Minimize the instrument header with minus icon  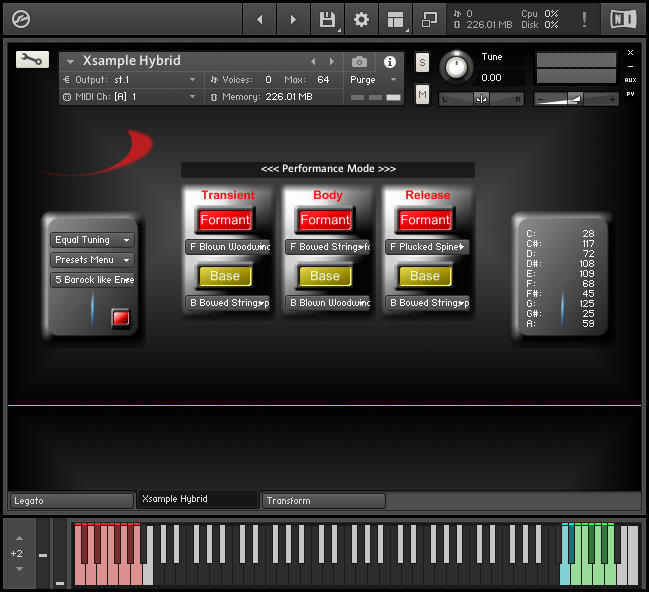pyautogui.click(x=630, y=66)
